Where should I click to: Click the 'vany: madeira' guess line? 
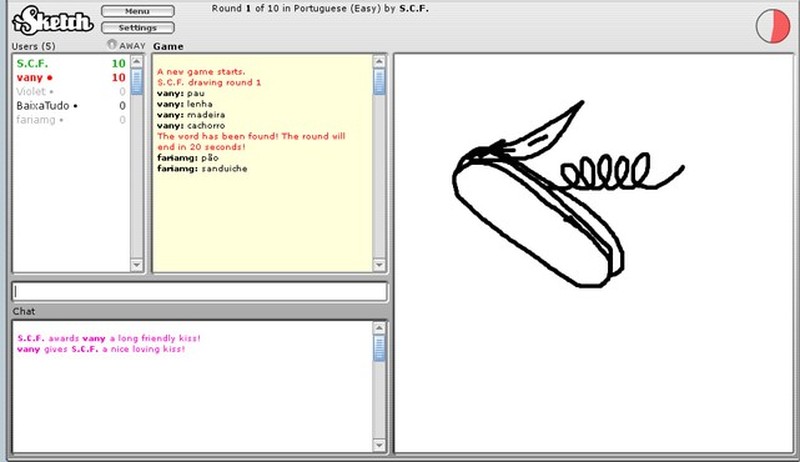click(191, 115)
